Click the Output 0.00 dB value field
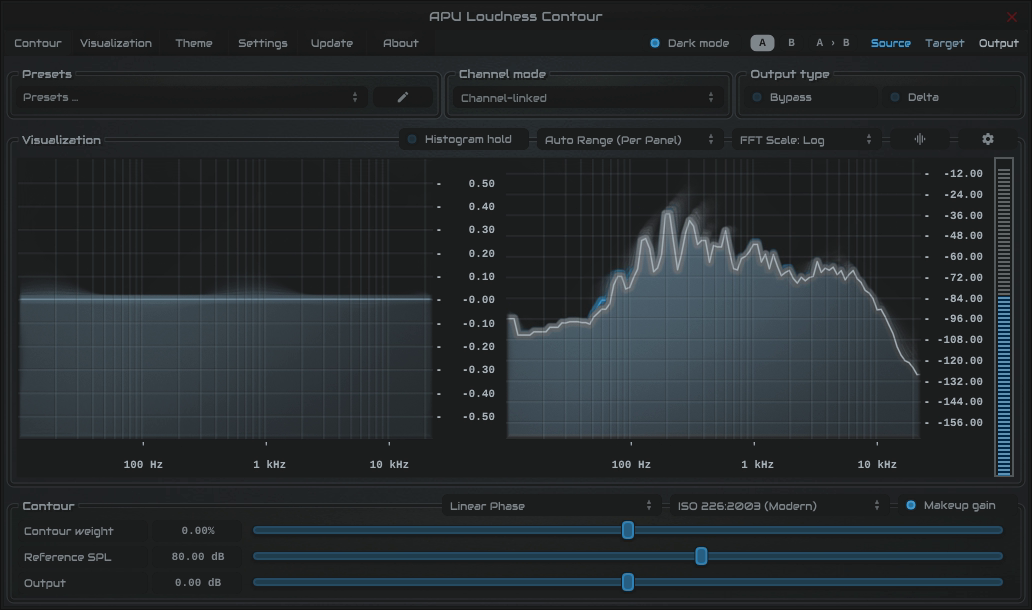 point(197,582)
